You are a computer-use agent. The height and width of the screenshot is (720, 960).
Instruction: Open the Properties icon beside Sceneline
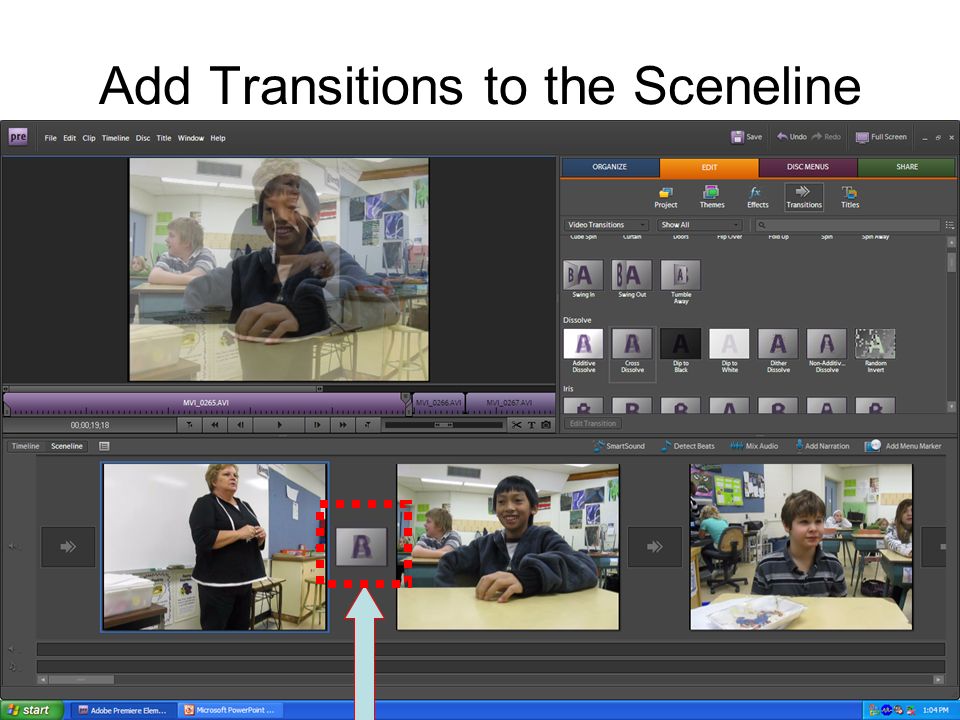point(104,446)
